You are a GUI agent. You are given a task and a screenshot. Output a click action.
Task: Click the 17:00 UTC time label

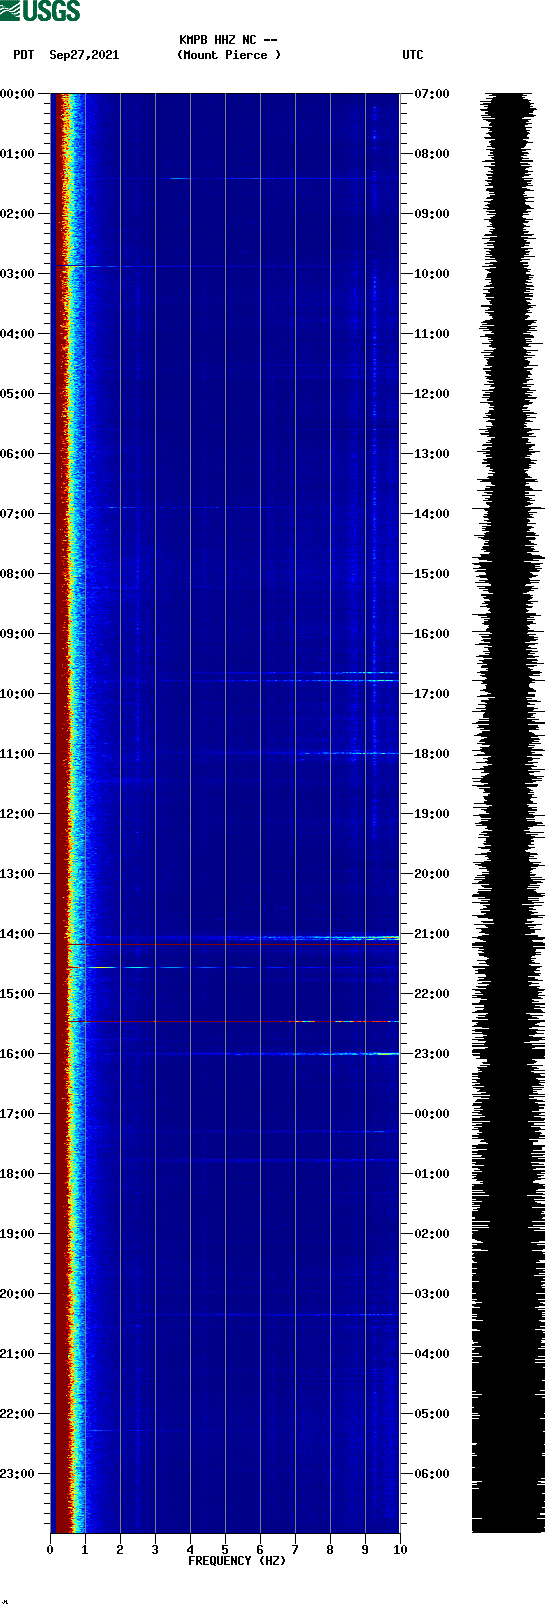pyautogui.click(x=432, y=694)
